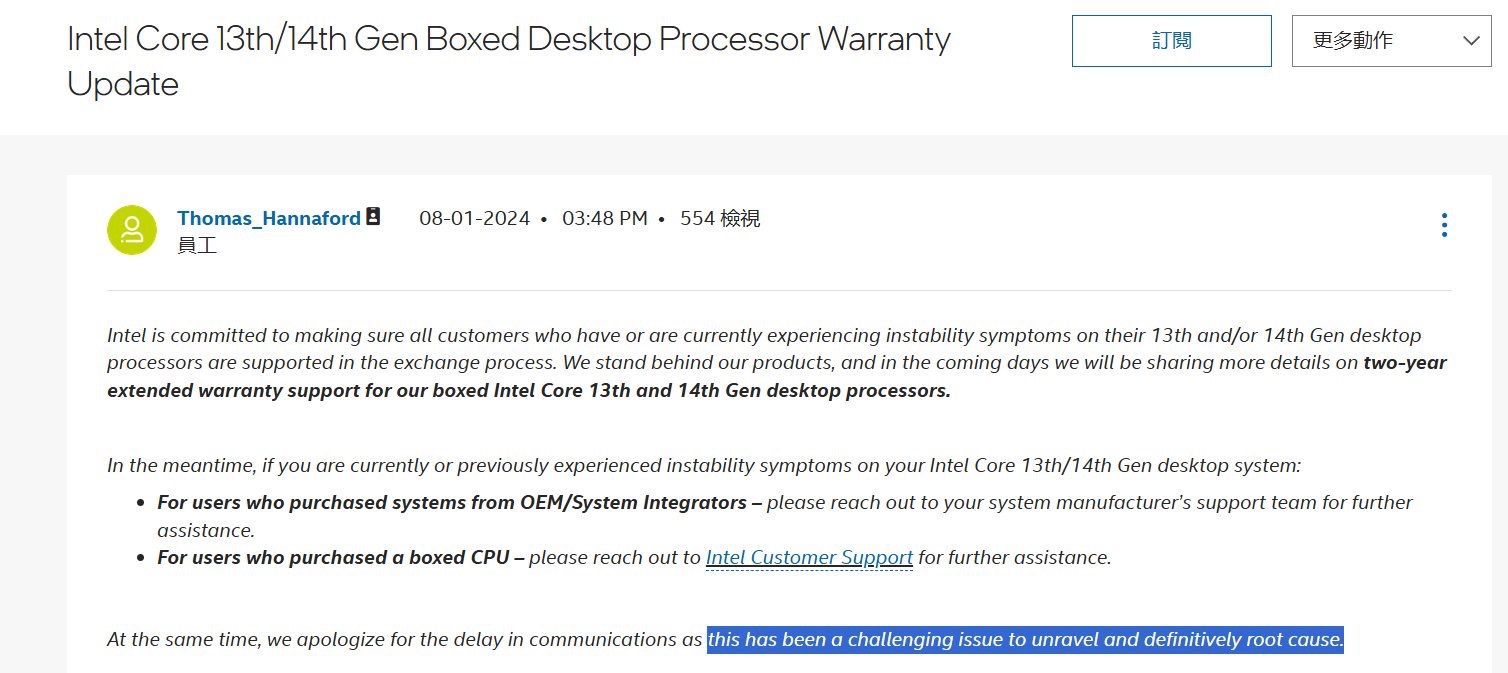Viewport: 1508px width, 673px height.
Task: Click the bold two-year extended warranty text
Action: tap(528, 390)
